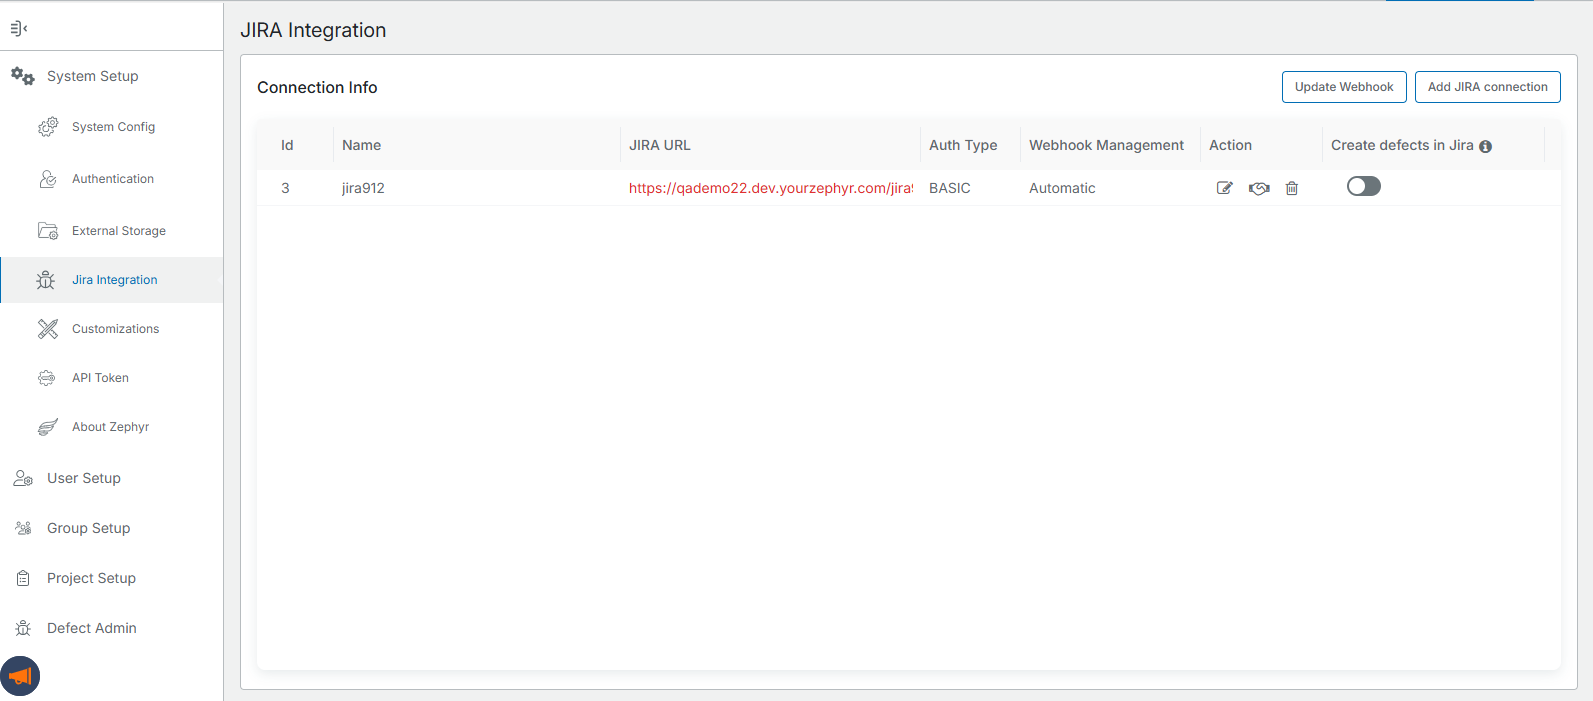Collapse the System Setup section
Viewport: 1593px width, 701px height.
click(92, 76)
